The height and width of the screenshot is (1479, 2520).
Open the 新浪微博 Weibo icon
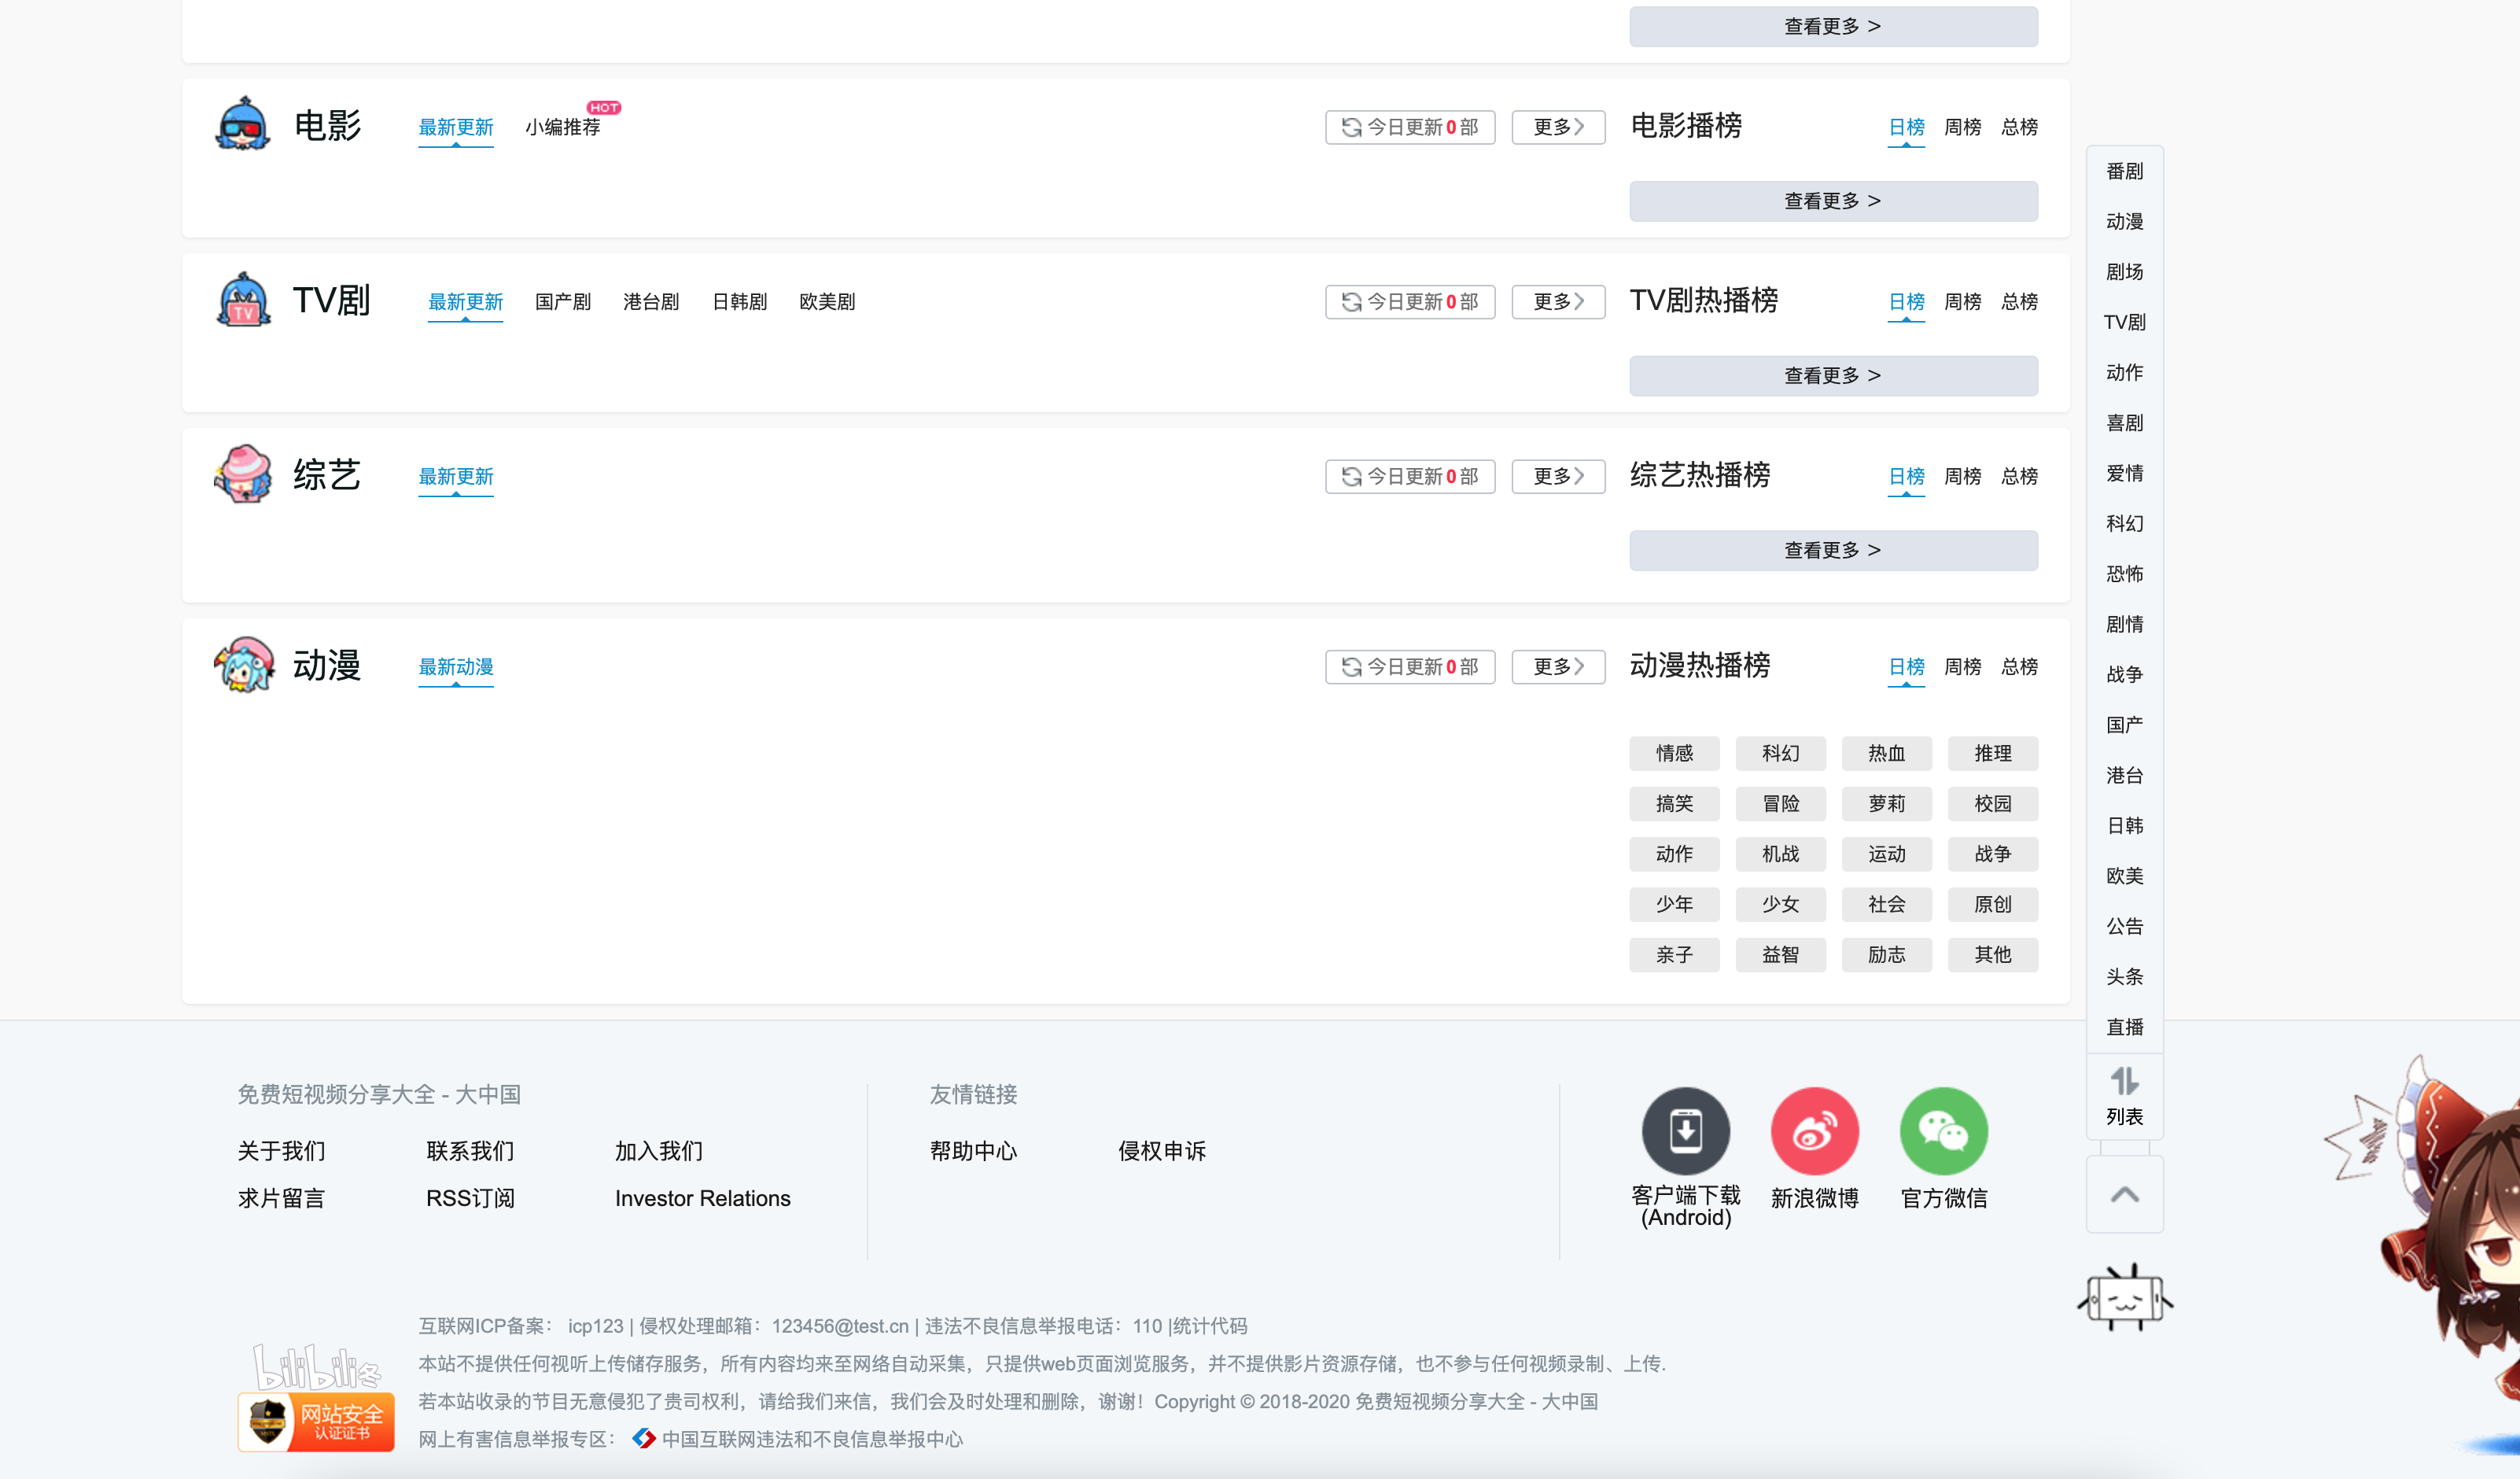pyautogui.click(x=1814, y=1130)
